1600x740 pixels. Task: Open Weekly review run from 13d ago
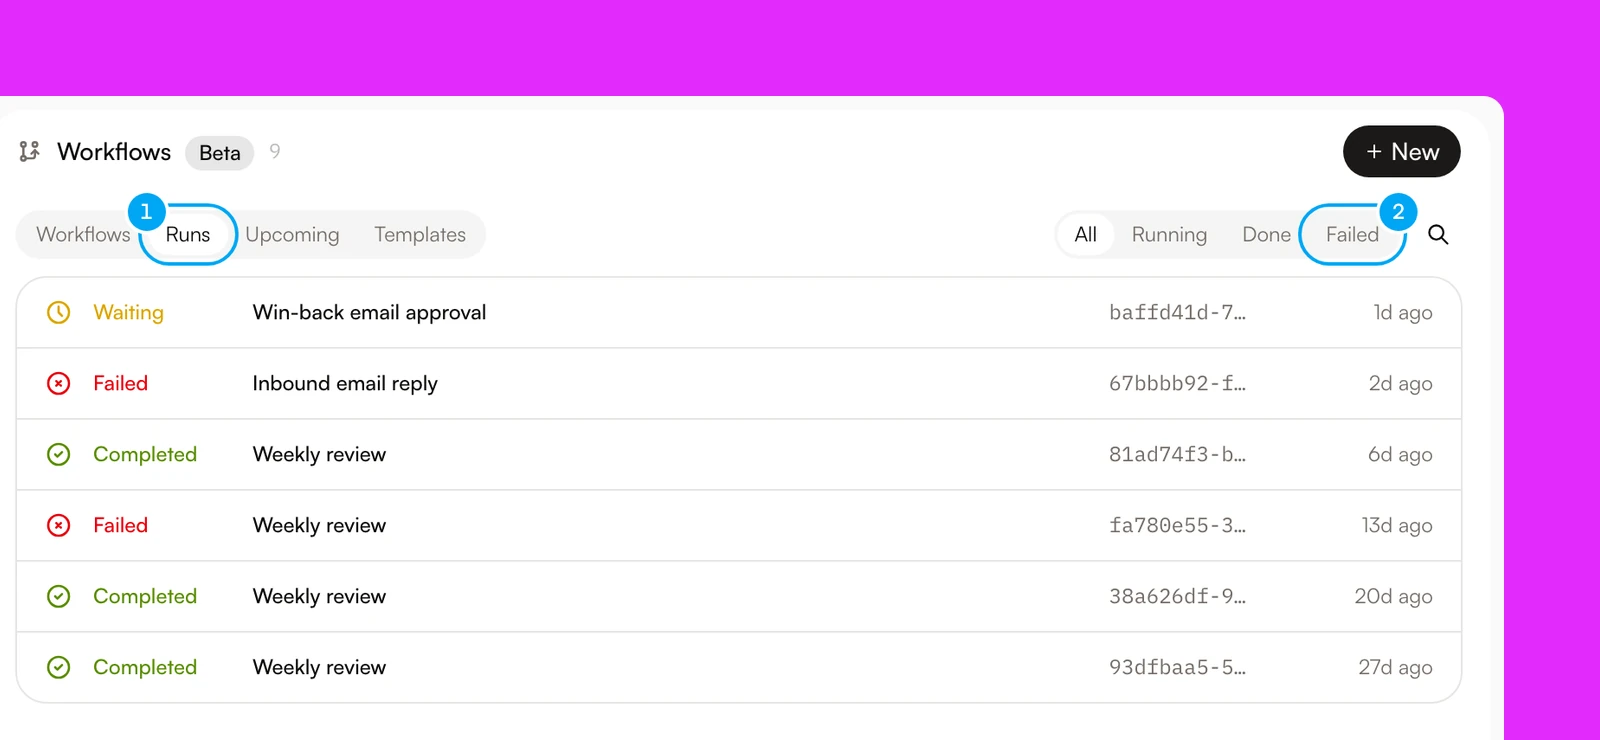pyautogui.click(x=739, y=525)
